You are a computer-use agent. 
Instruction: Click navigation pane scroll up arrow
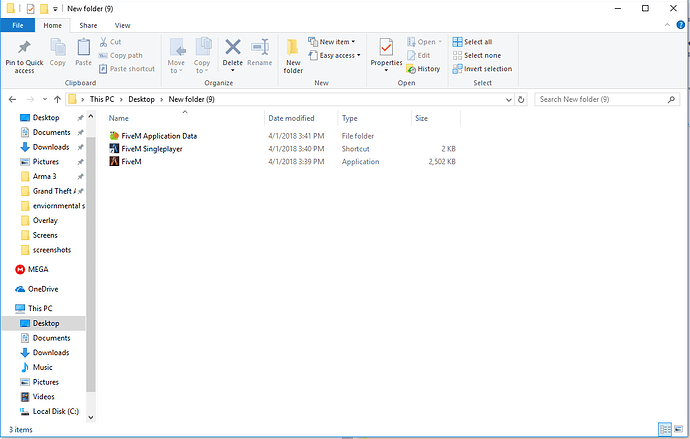tap(91, 117)
